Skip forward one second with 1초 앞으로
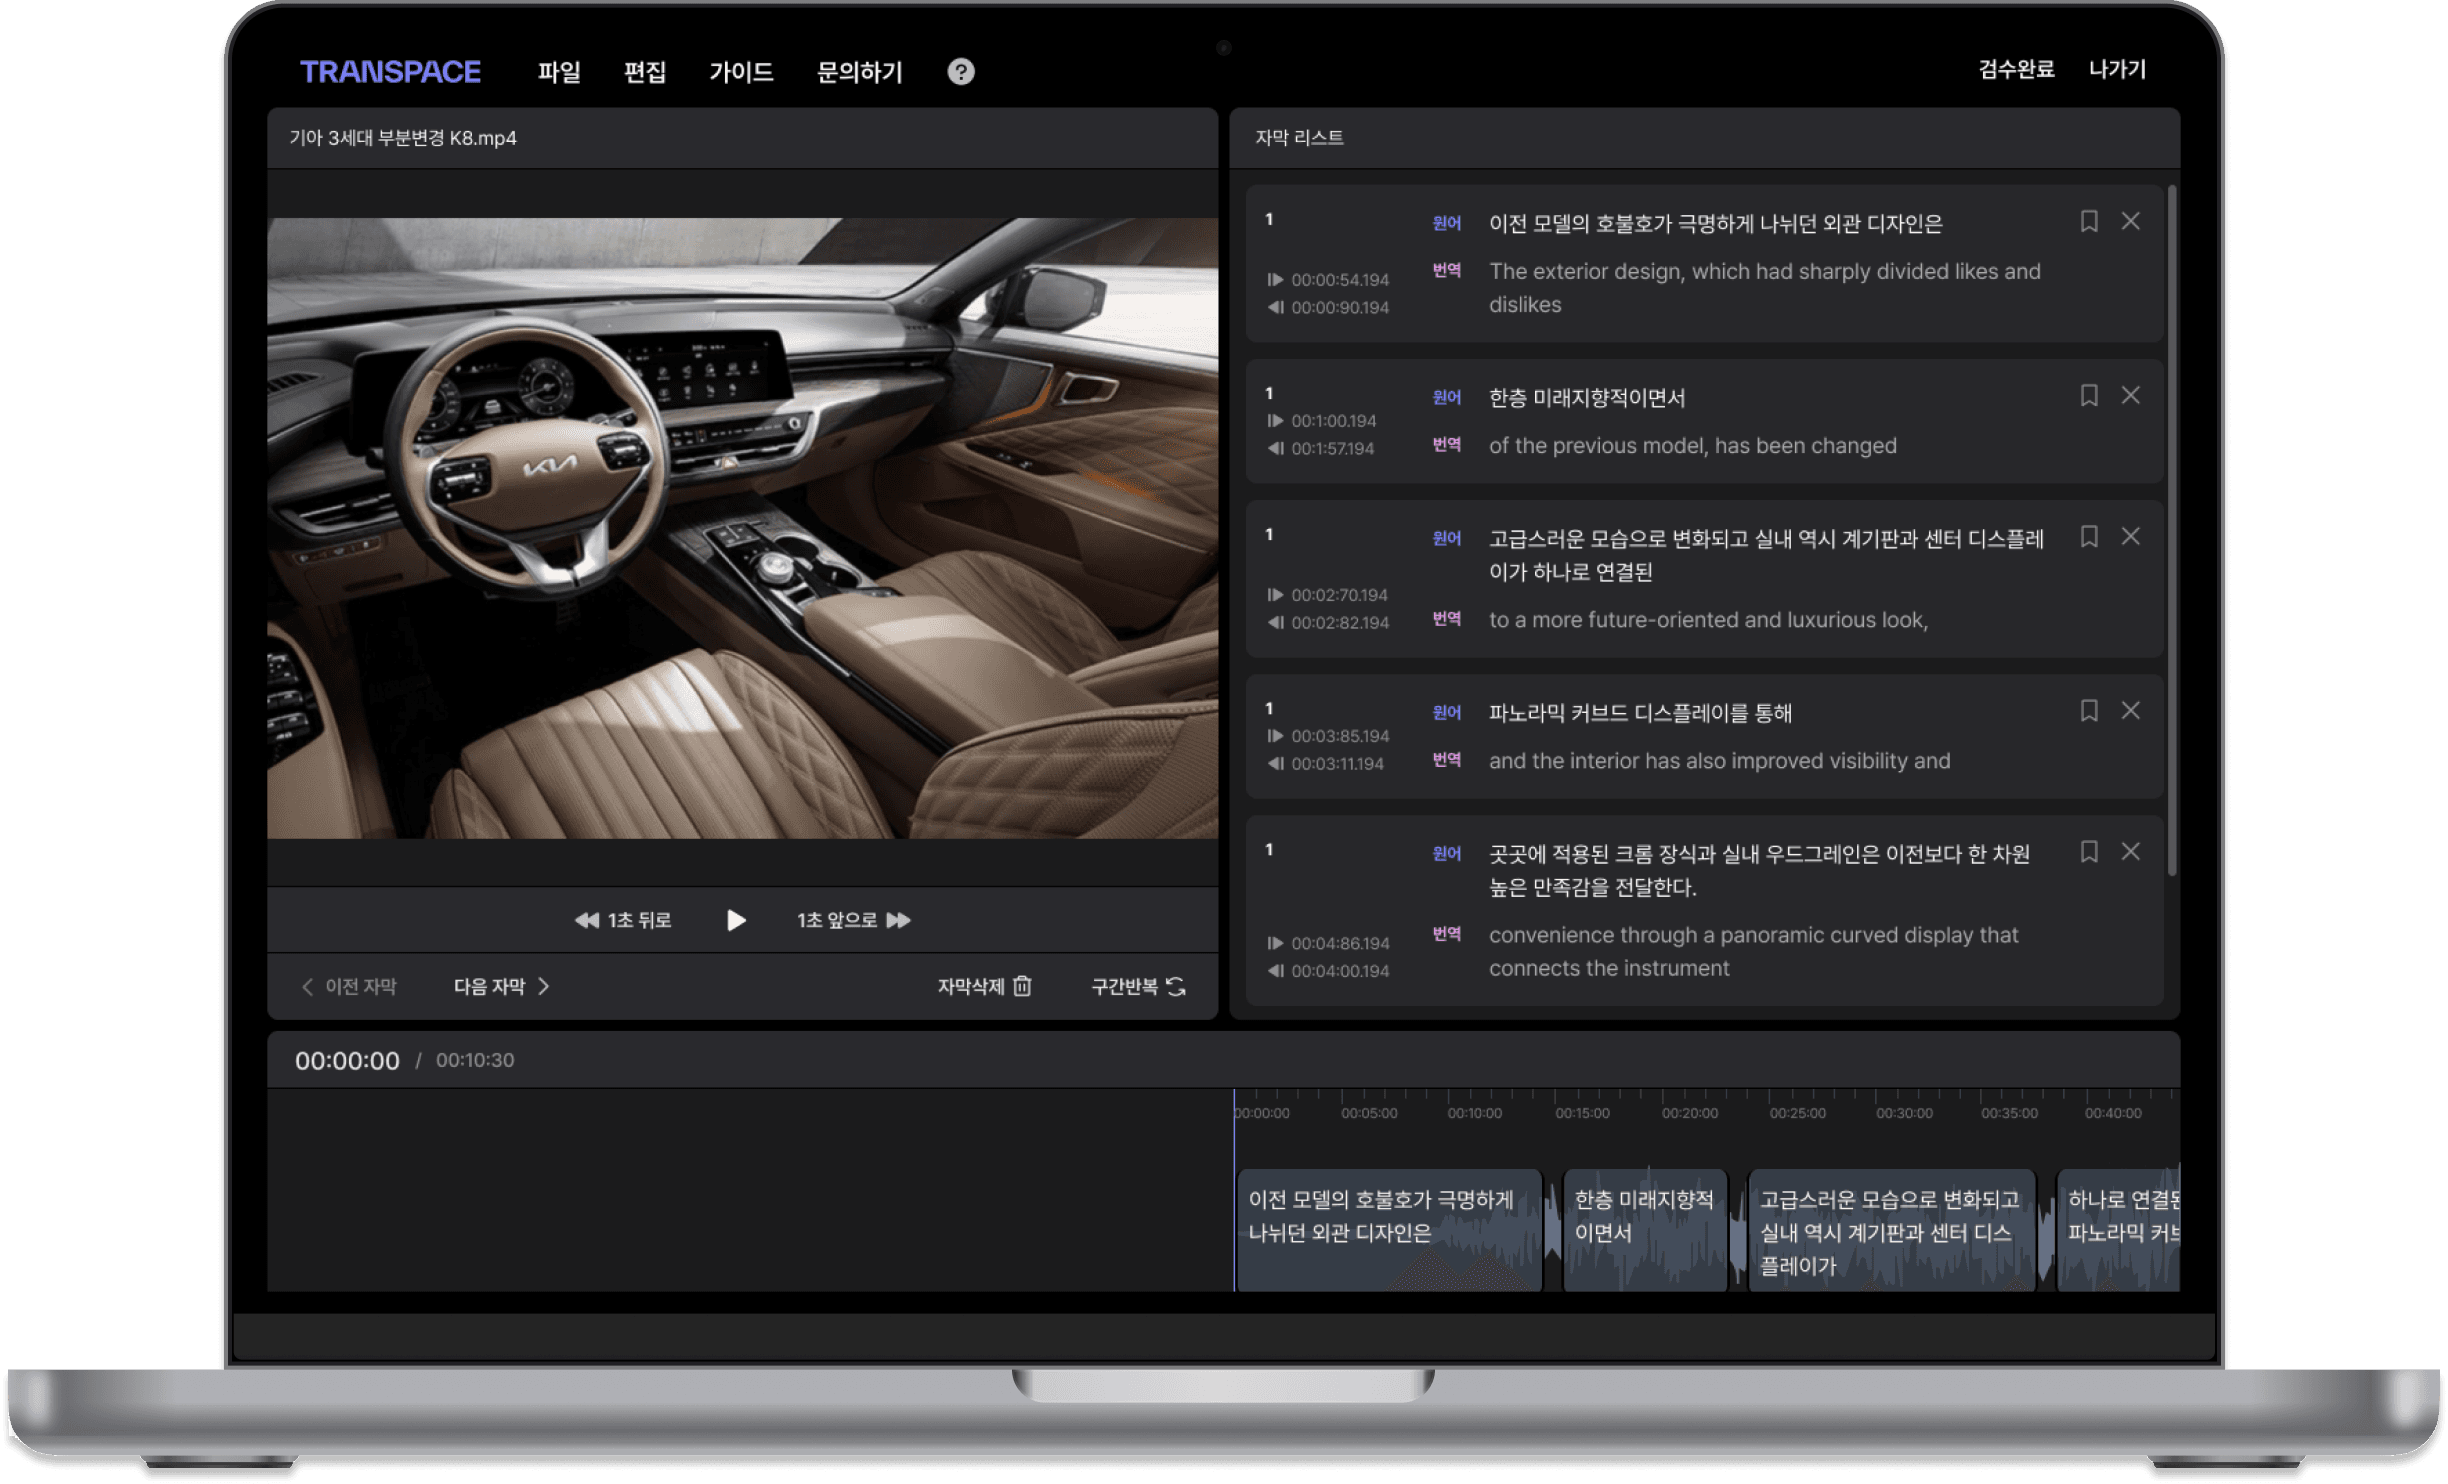Viewport: 2448px width, 1484px height. [x=853, y=920]
